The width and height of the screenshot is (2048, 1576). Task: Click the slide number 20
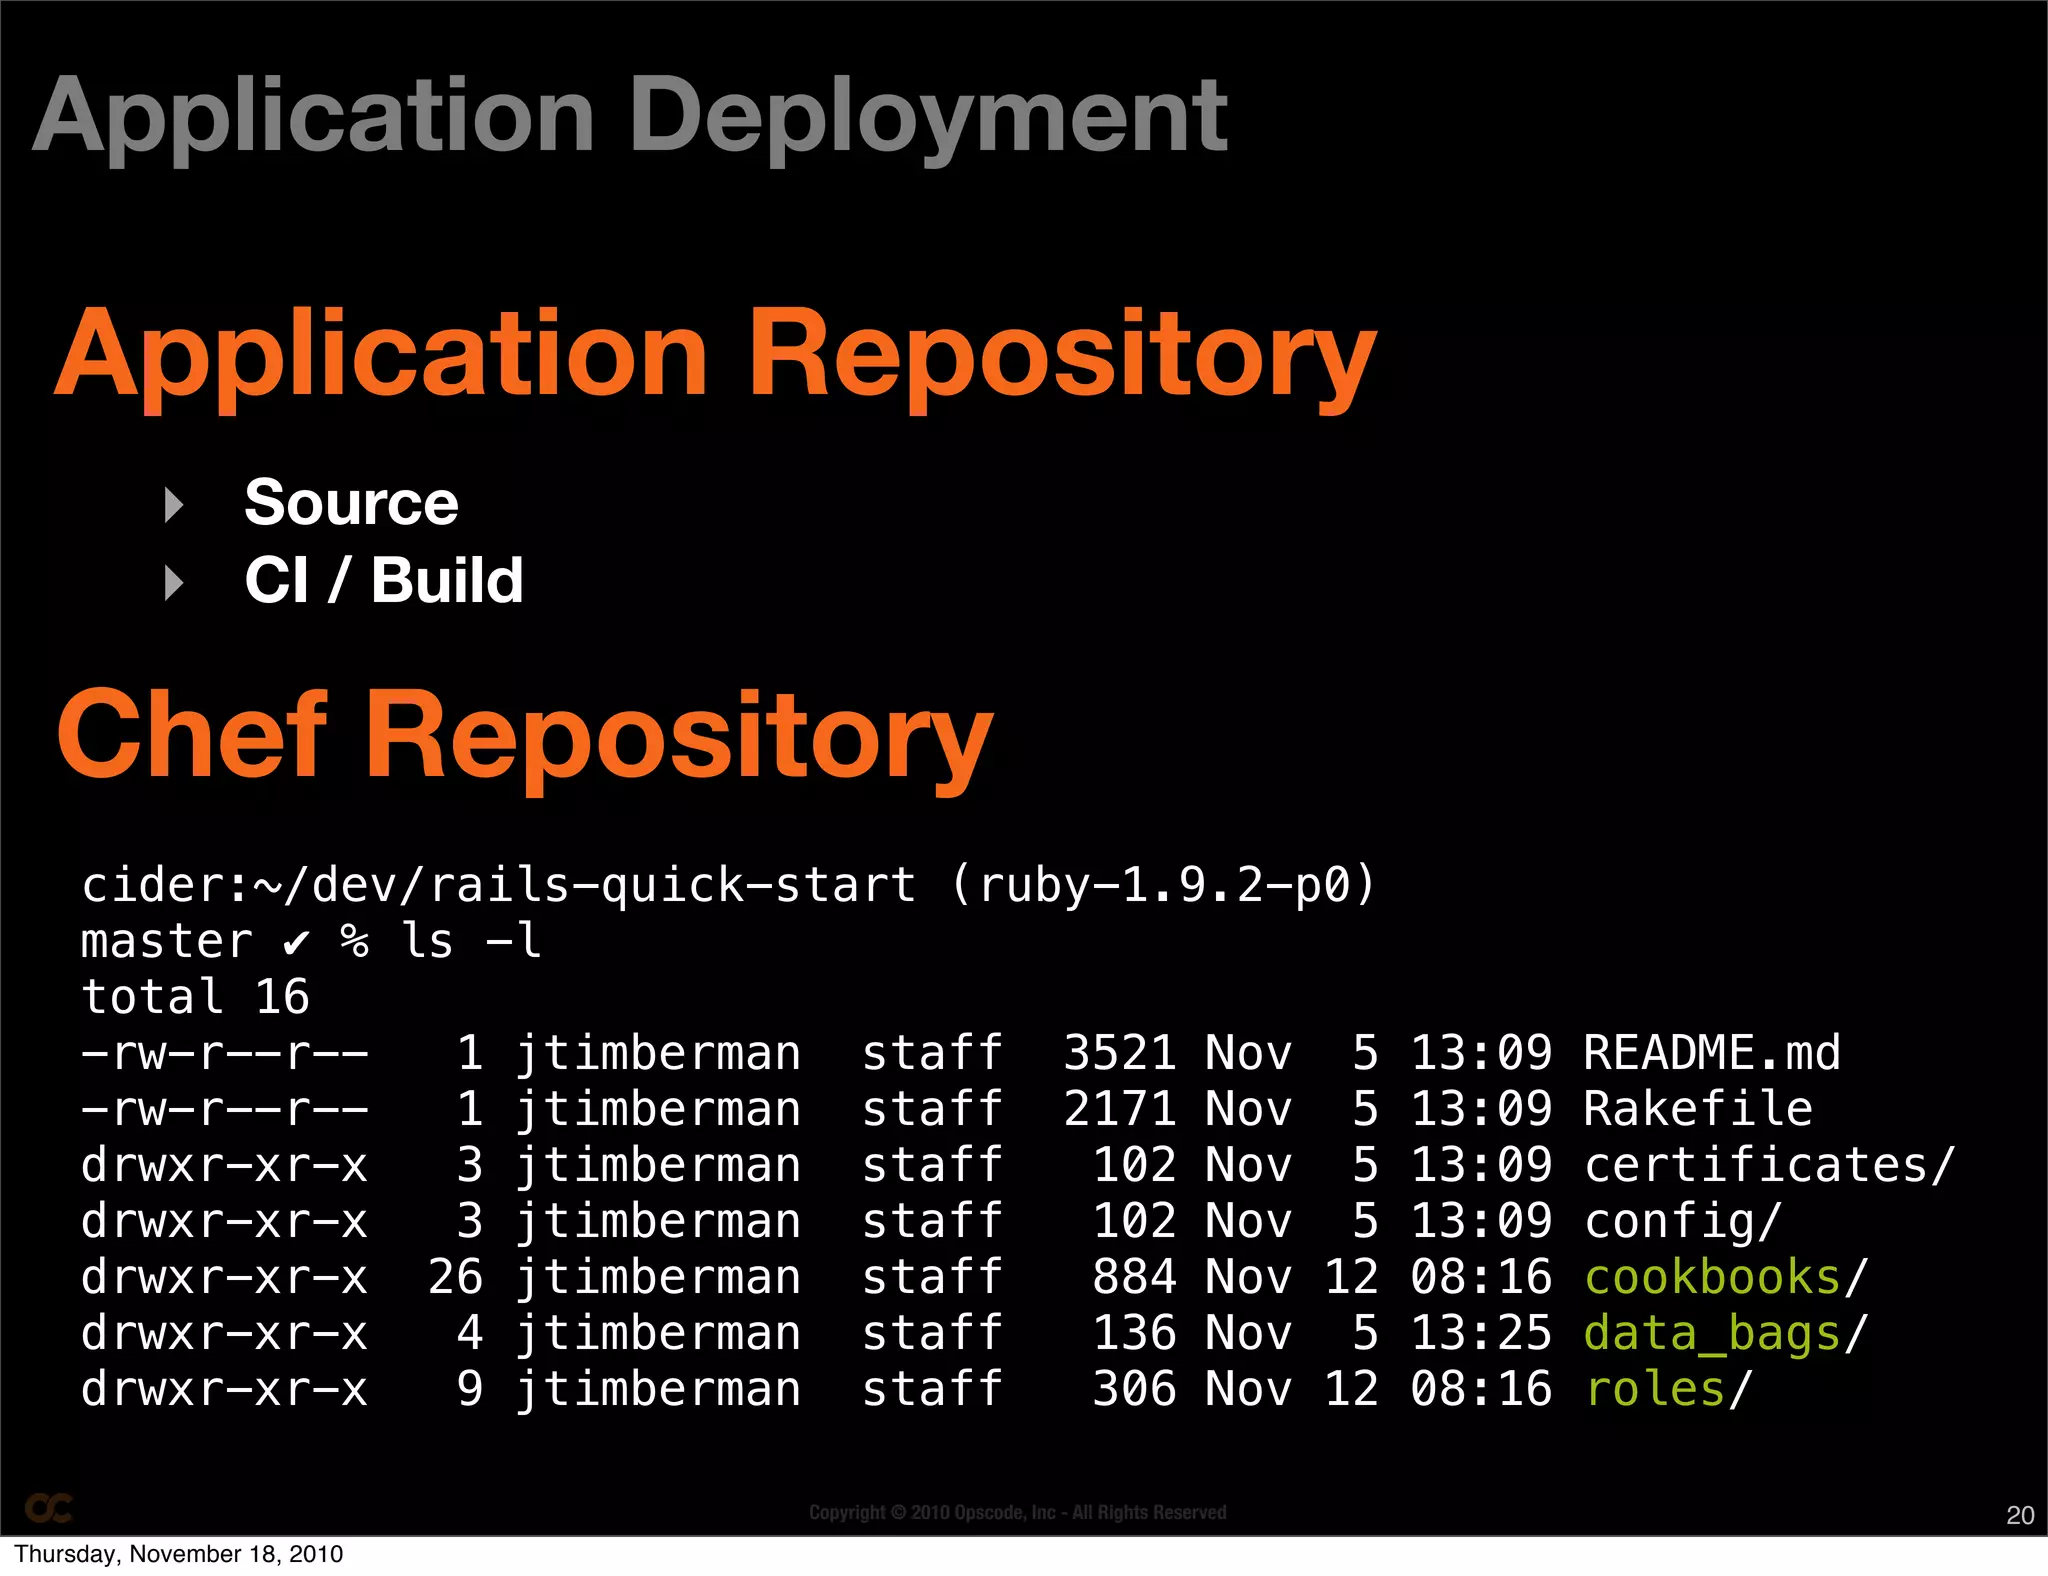tap(2020, 1515)
